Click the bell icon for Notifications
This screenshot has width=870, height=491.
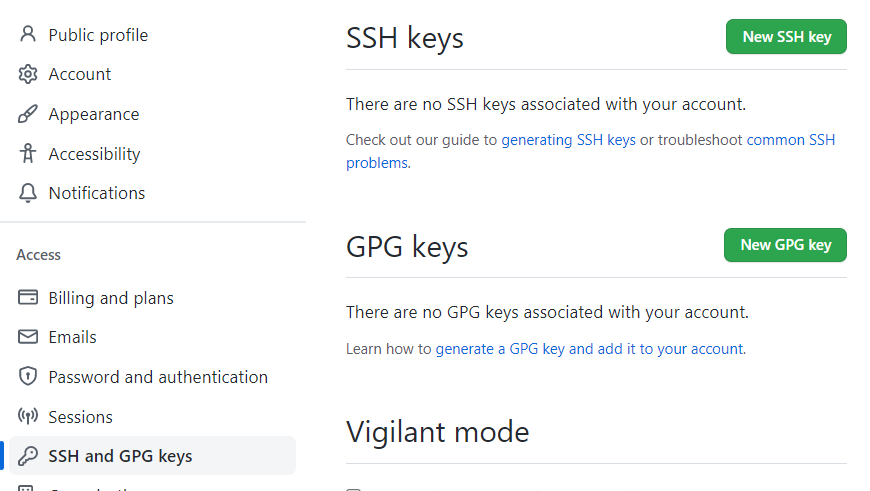28,193
